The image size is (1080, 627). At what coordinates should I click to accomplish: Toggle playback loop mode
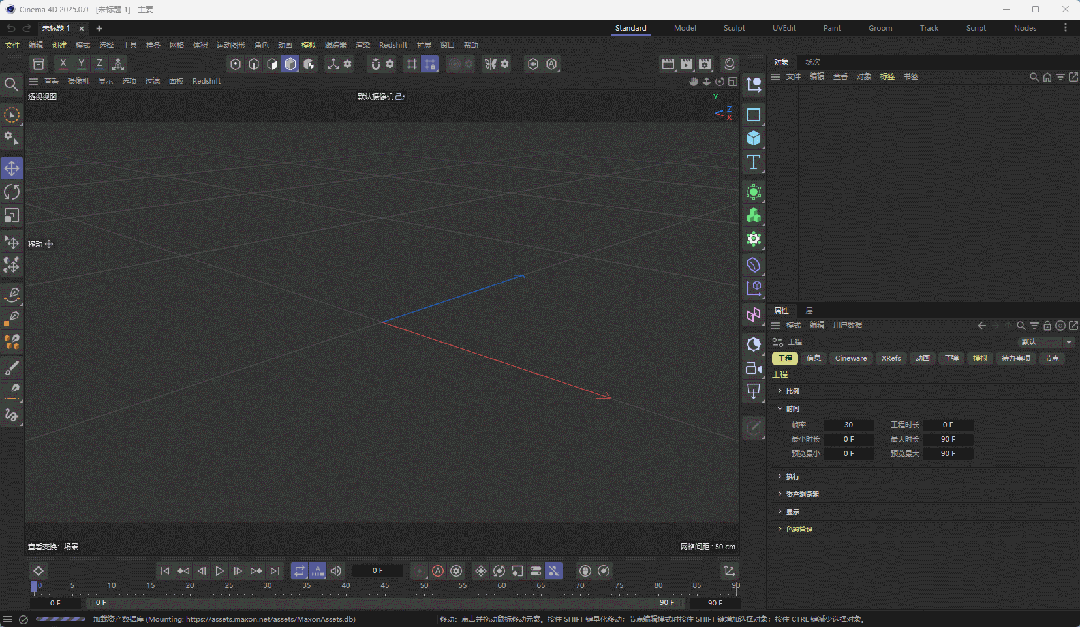299,570
